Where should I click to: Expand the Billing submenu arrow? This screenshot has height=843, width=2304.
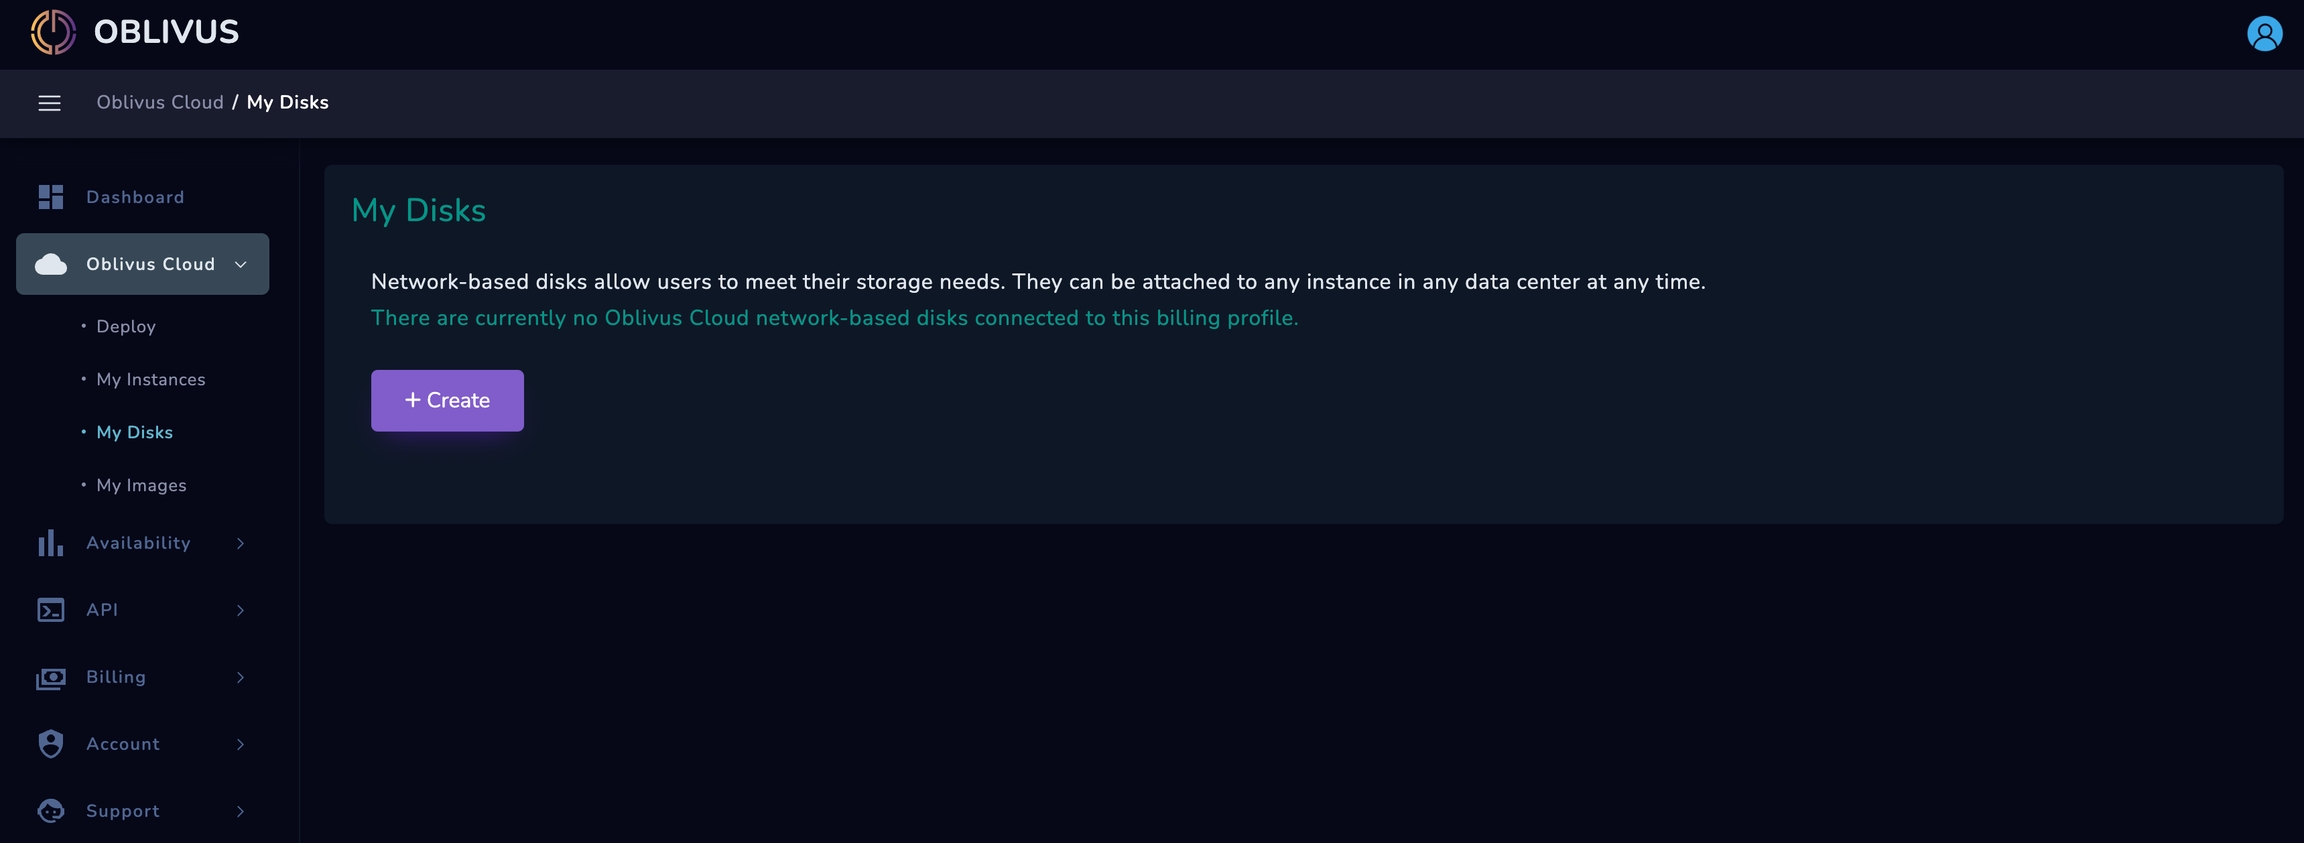coord(241,677)
